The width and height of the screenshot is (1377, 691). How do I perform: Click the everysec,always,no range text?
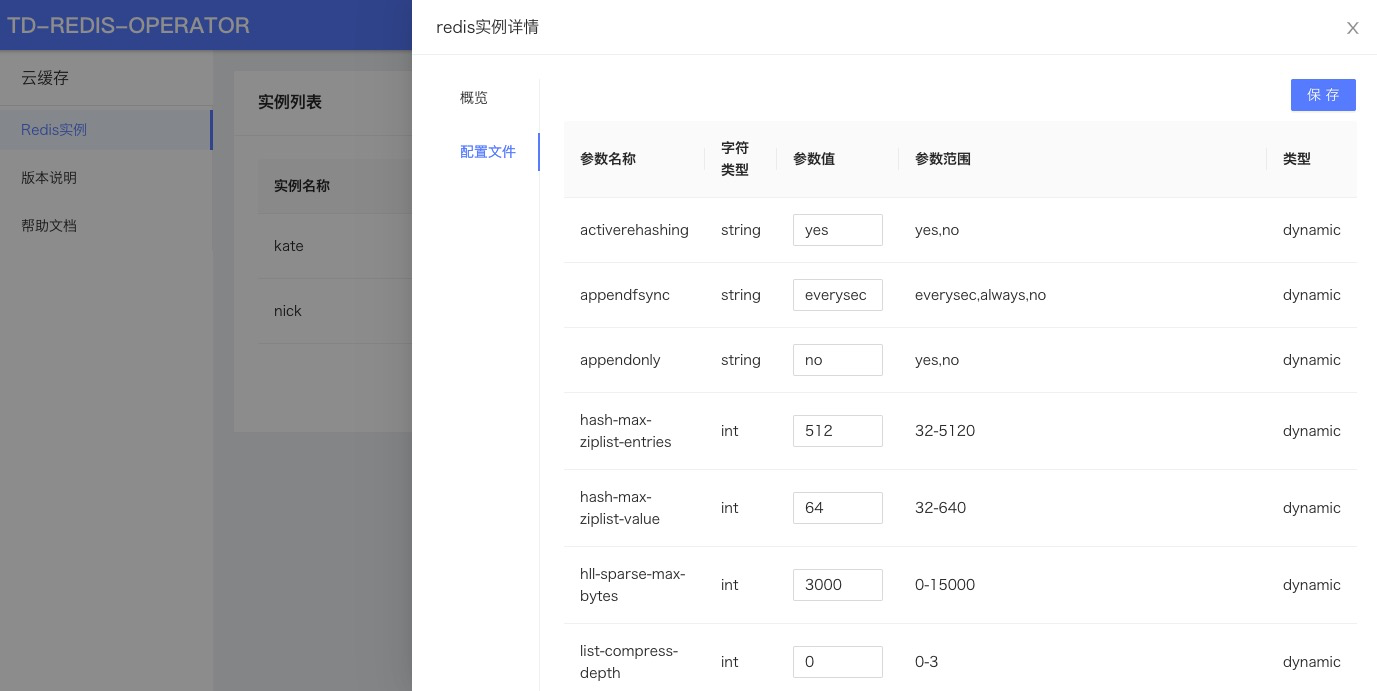point(980,295)
